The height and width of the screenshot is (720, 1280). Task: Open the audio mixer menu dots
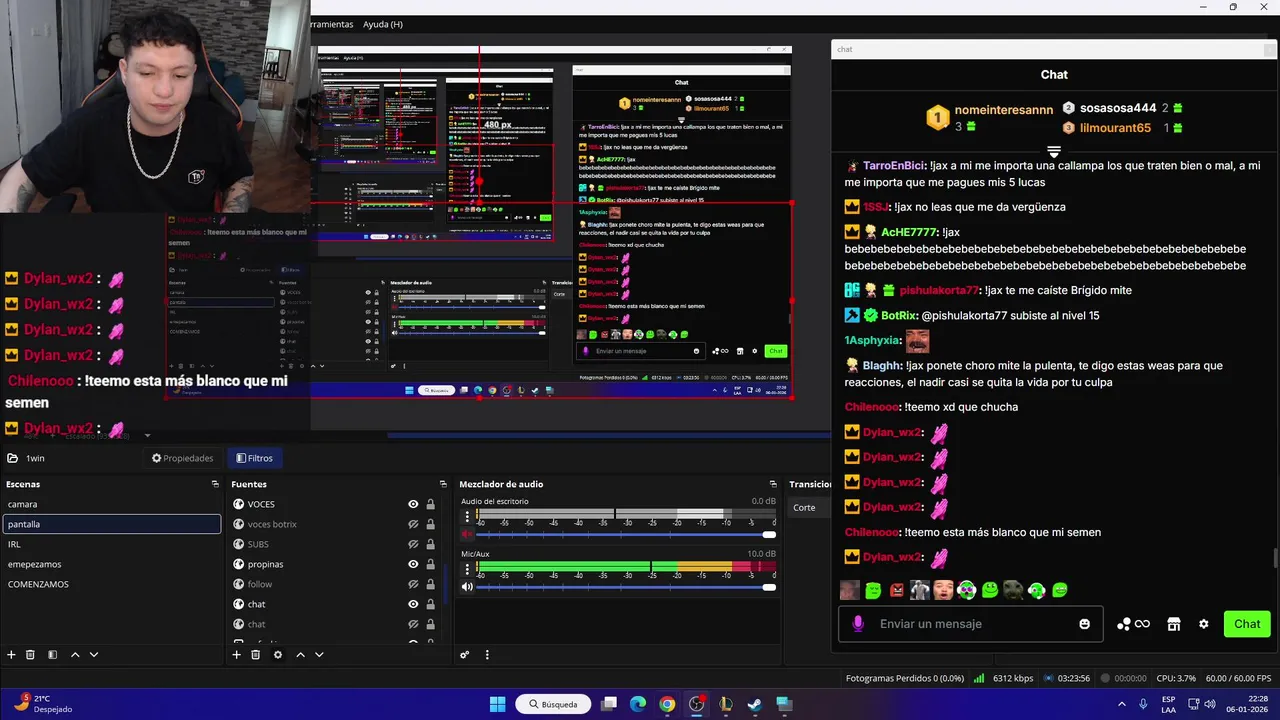click(487, 655)
